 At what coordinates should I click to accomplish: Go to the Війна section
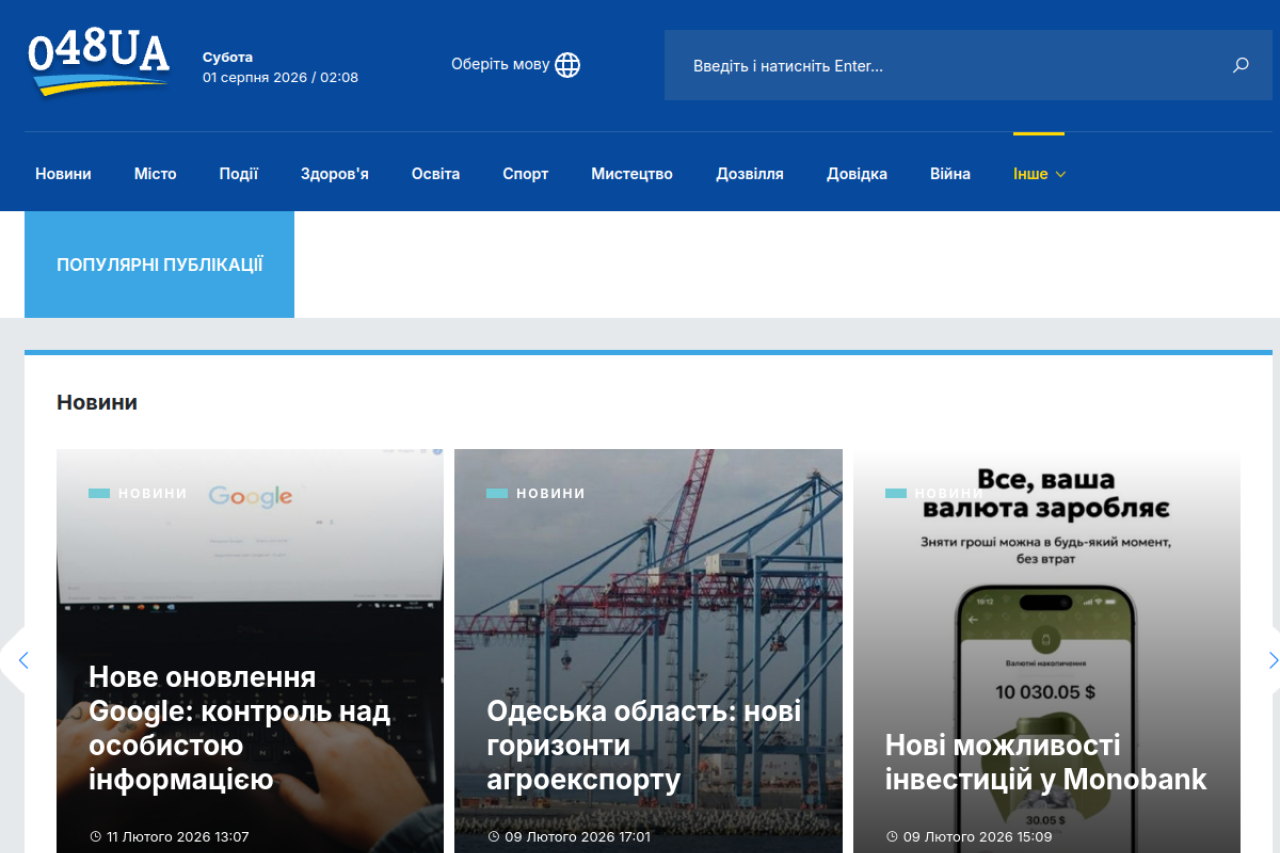(950, 174)
